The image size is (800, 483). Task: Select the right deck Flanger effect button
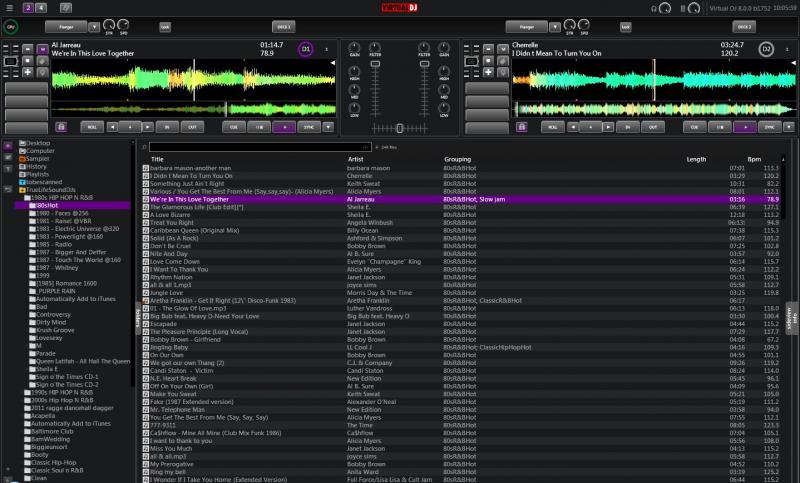527,27
